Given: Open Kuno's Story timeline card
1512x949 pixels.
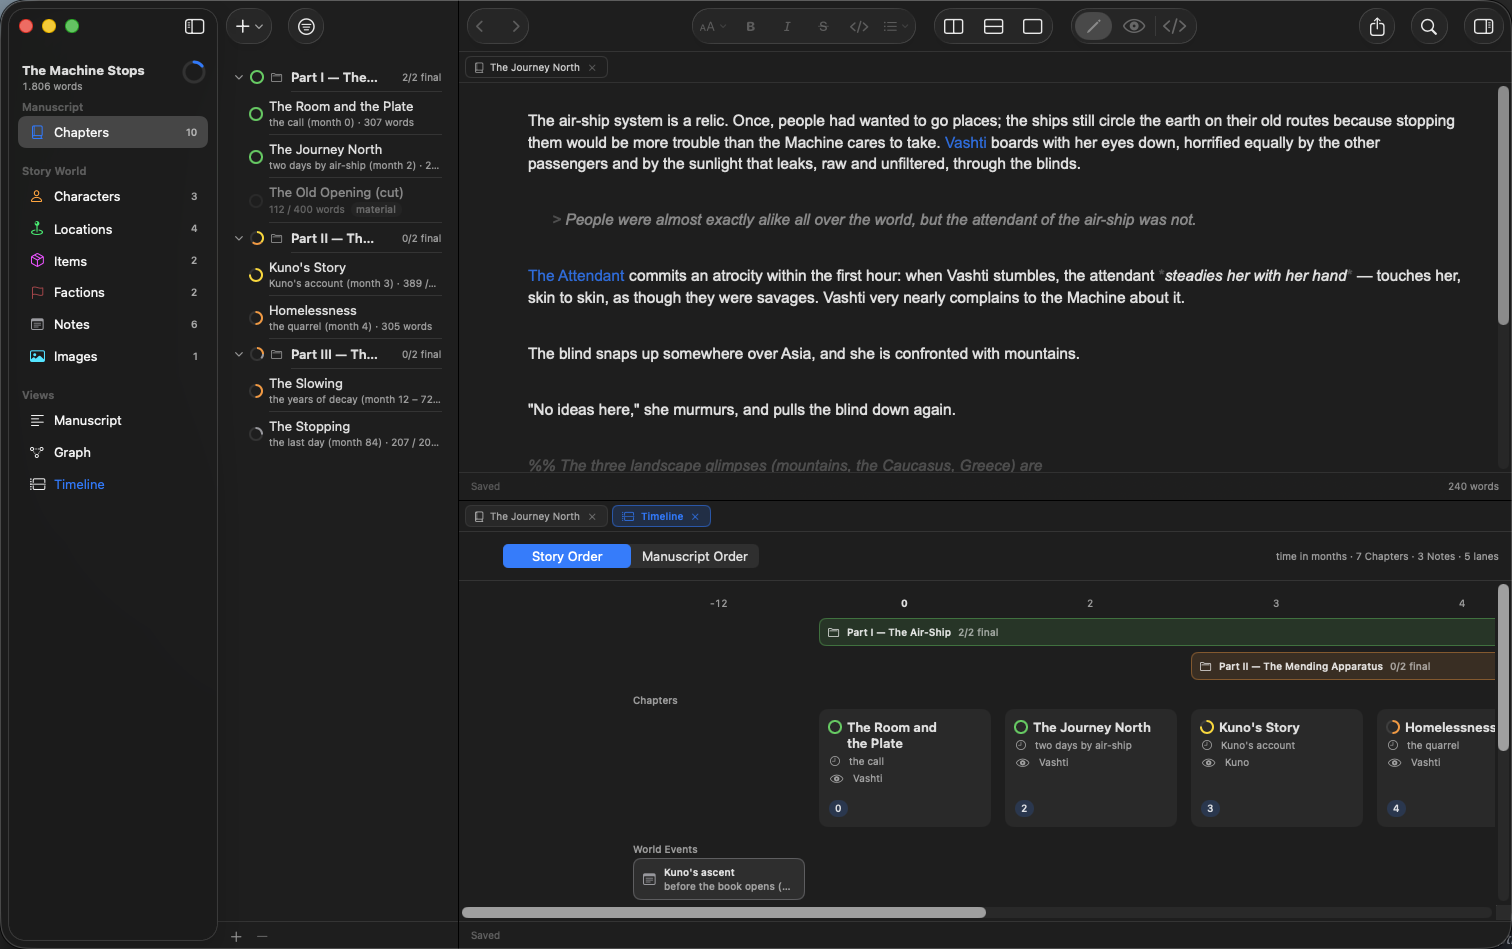Looking at the screenshot, I should [x=1277, y=768].
